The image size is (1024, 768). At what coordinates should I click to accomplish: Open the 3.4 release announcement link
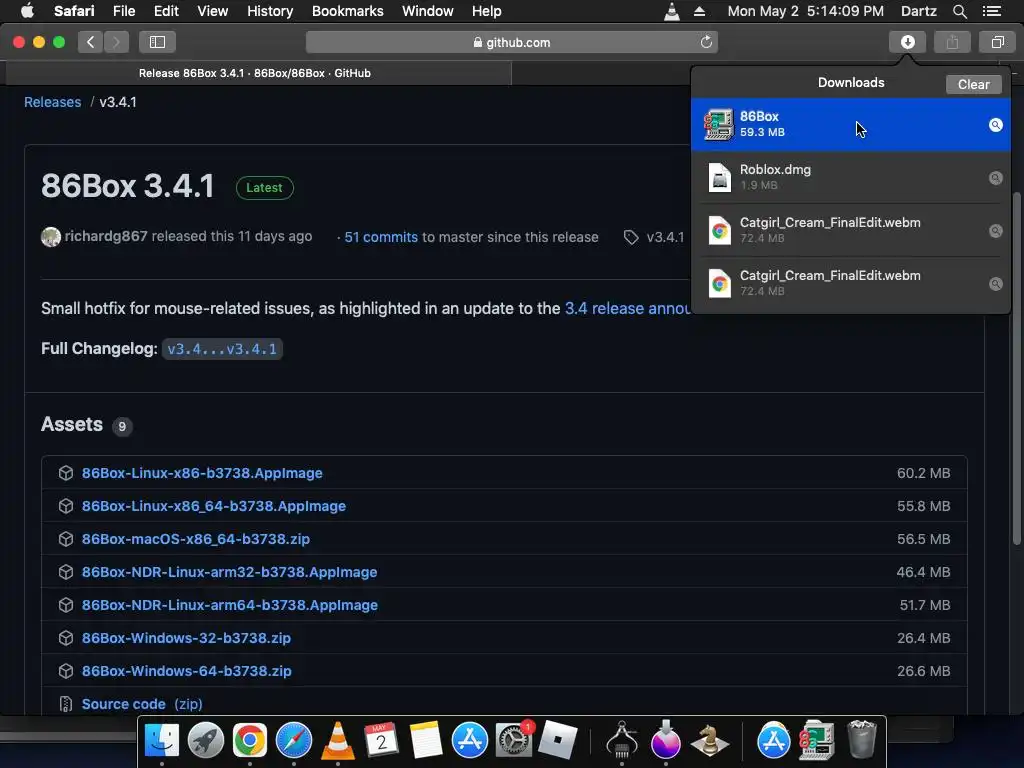click(x=627, y=308)
